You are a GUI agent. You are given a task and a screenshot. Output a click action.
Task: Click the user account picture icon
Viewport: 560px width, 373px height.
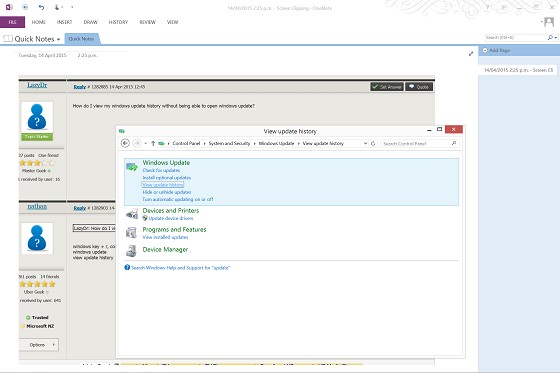pyautogui.click(x=549, y=22)
